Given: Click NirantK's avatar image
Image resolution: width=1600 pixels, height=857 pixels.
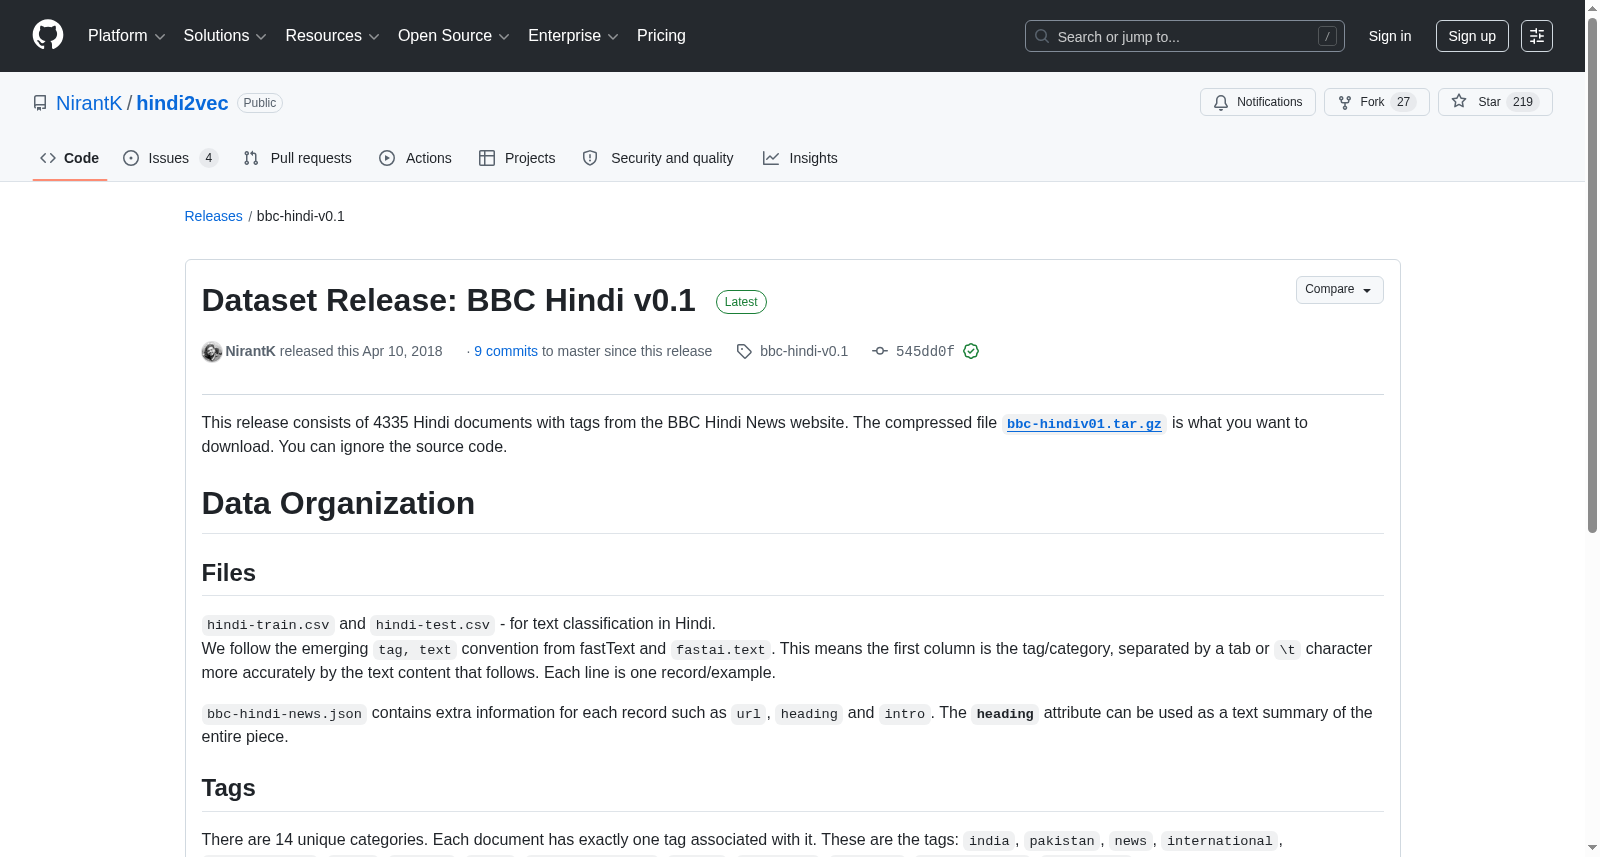Looking at the screenshot, I should 212,351.
